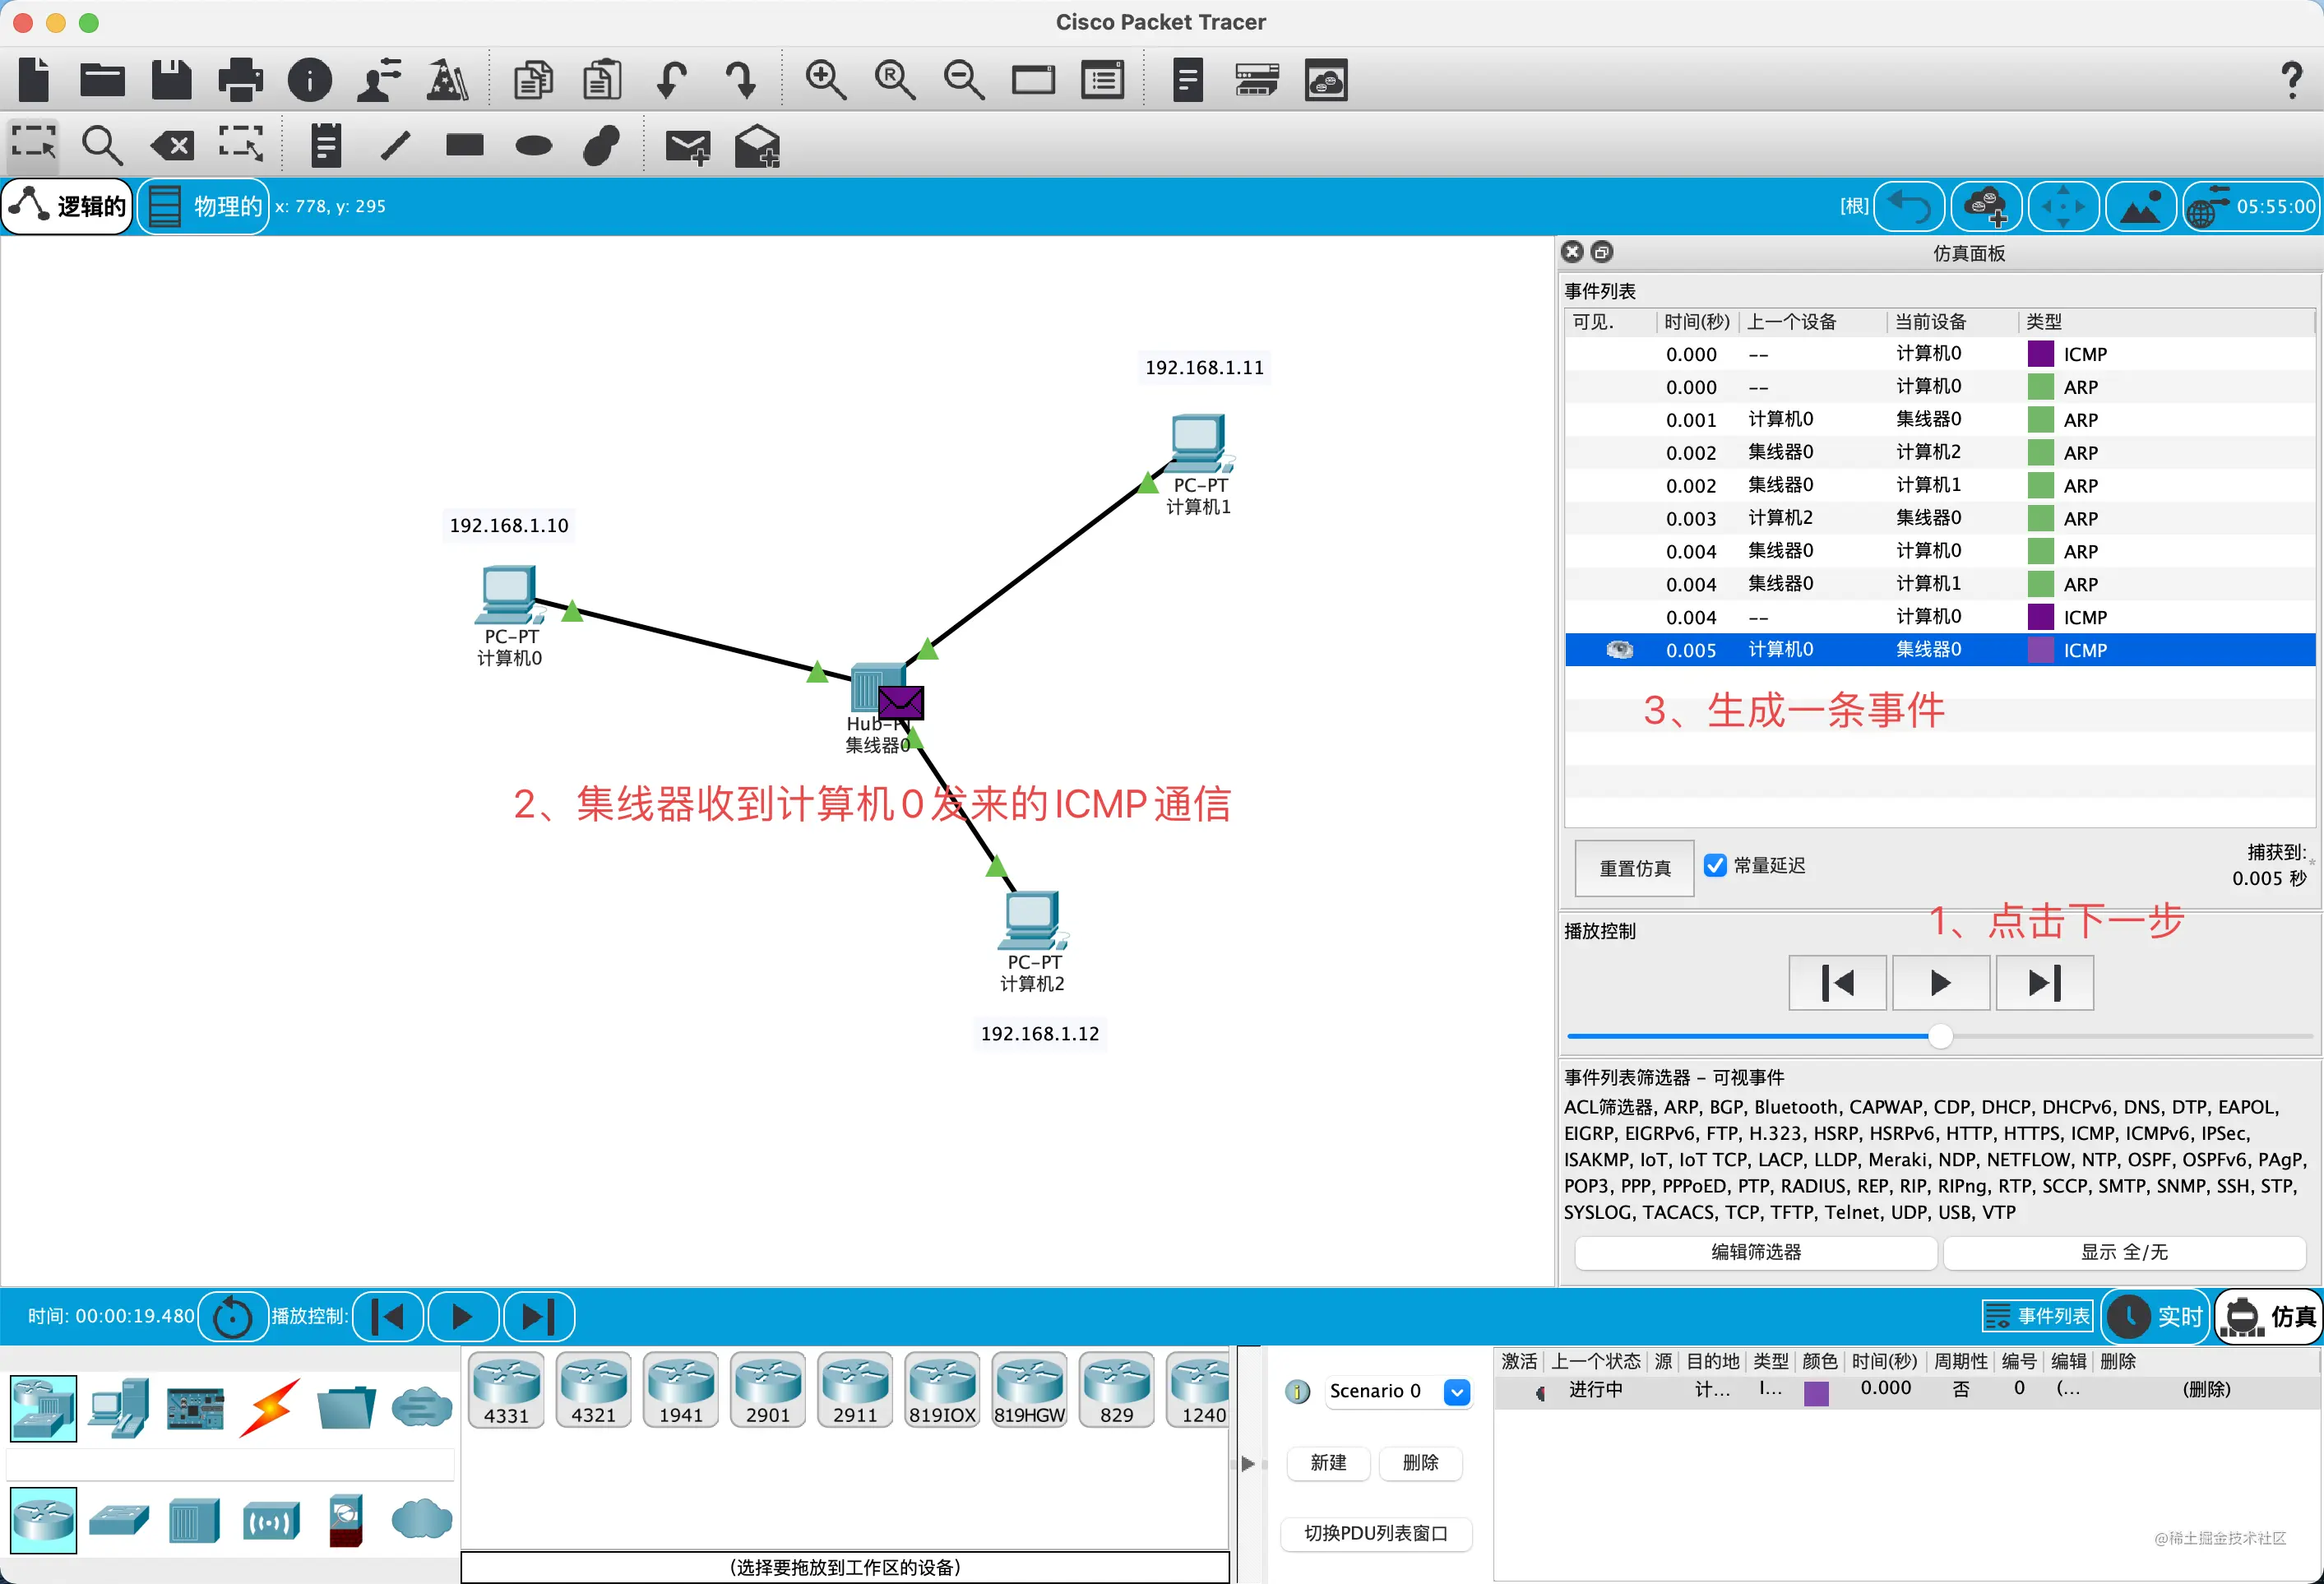
Task: Select the End Devices category icon
Action: tap(119, 1408)
